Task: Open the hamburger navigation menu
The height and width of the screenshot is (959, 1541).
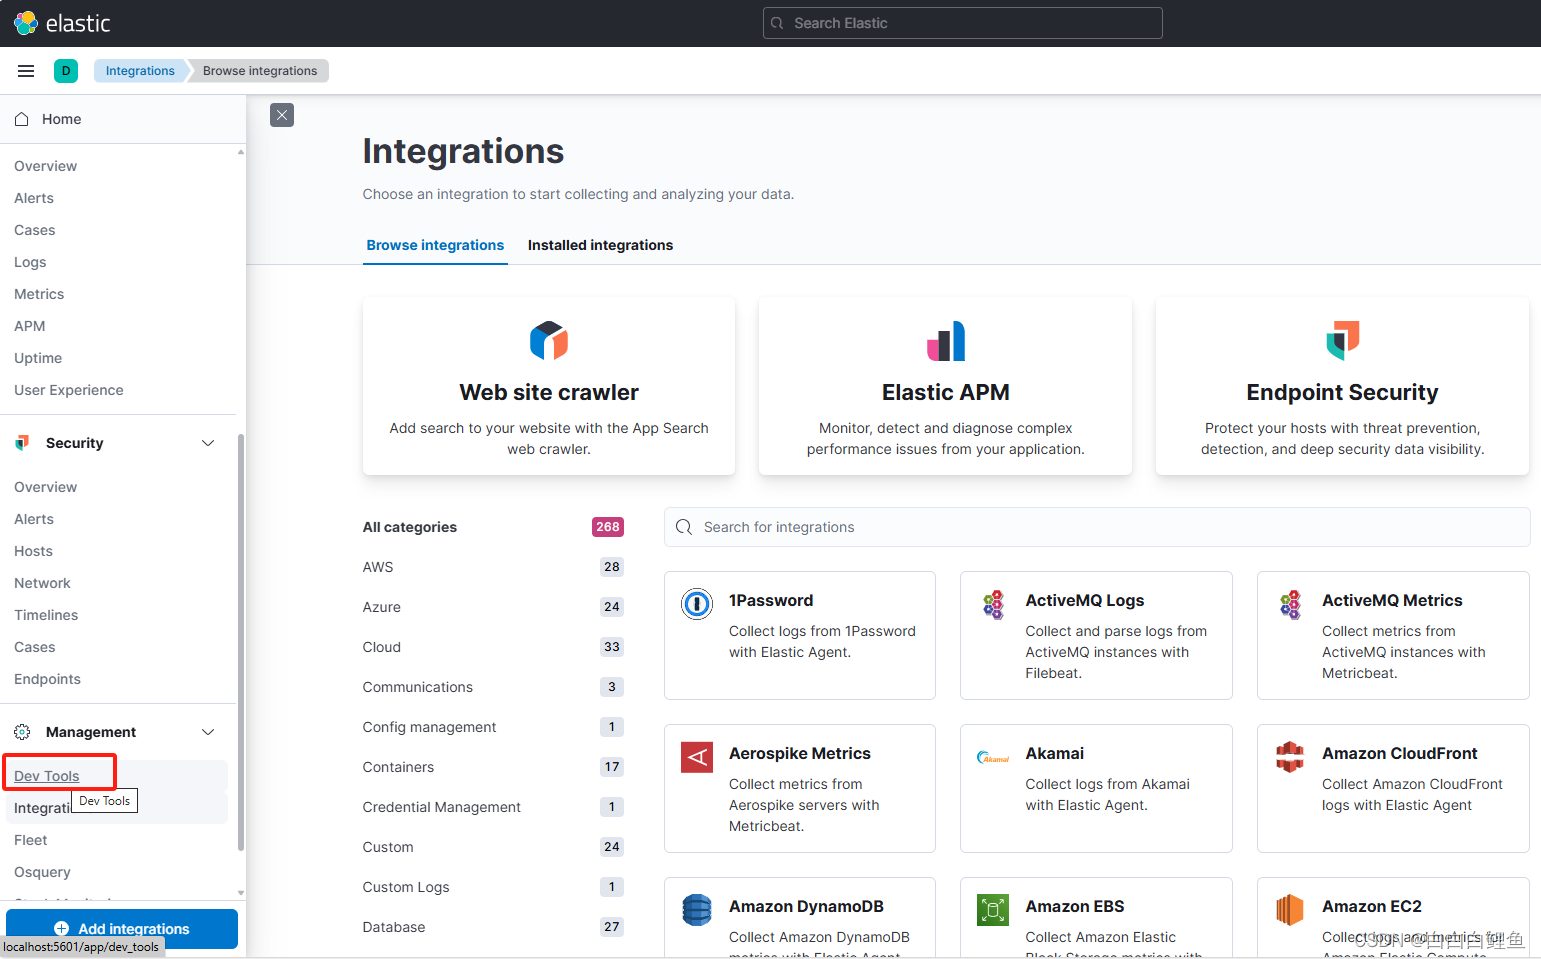Action: [x=25, y=70]
